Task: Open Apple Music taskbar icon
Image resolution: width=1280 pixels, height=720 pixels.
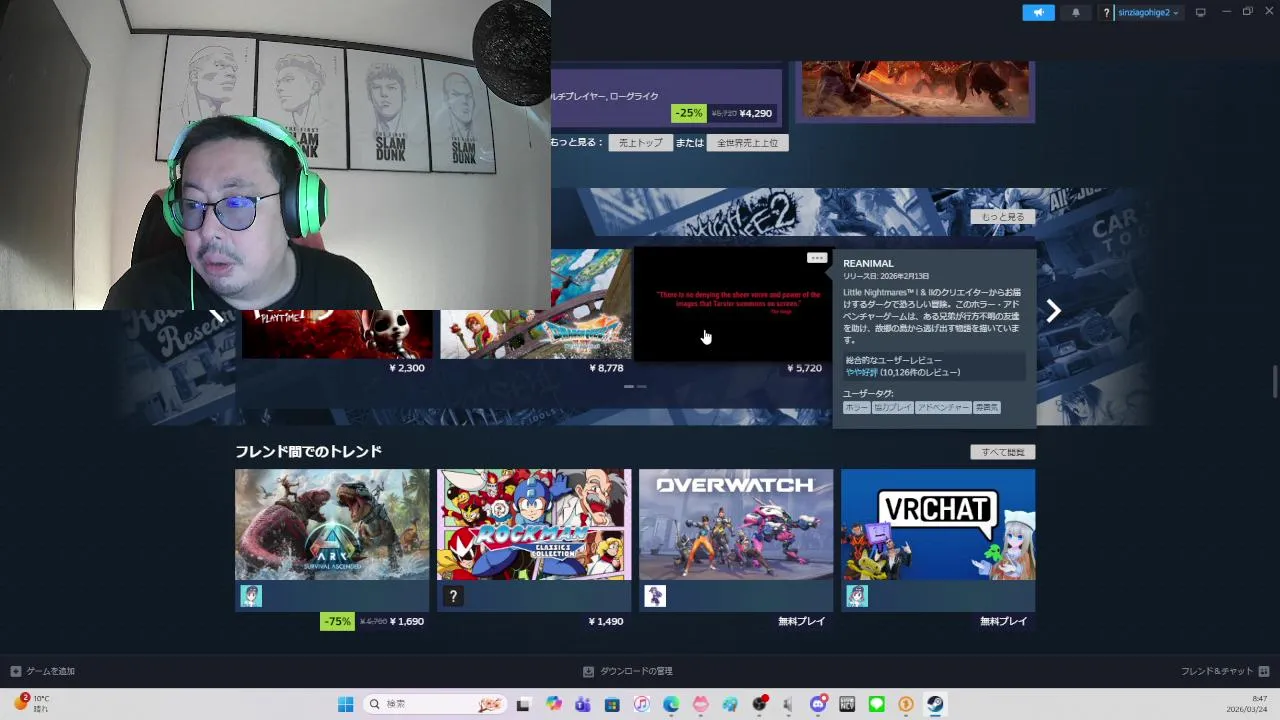Action: tap(642, 704)
